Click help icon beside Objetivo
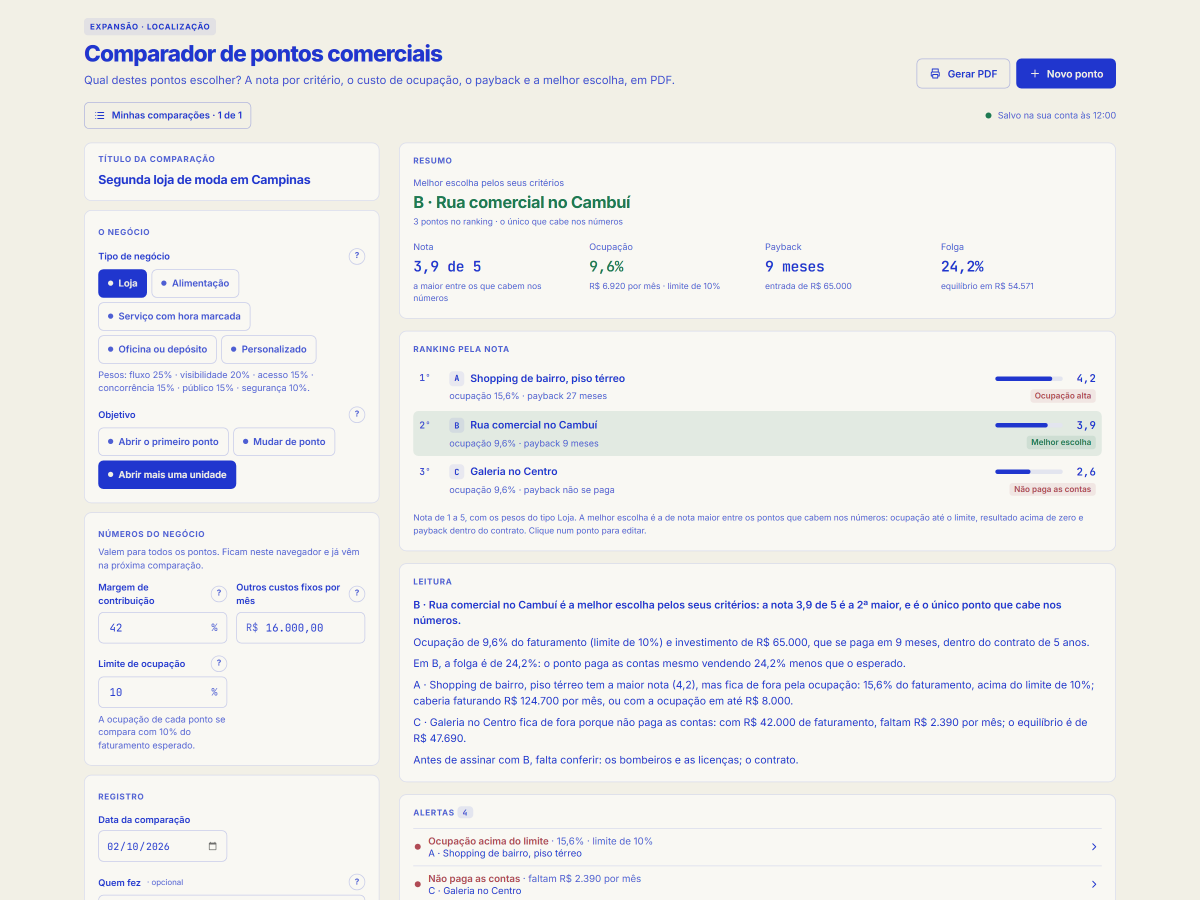 (357, 414)
